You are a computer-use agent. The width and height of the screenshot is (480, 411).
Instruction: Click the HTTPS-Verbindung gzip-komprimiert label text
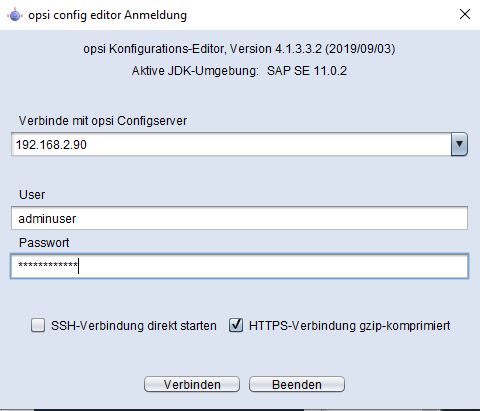pos(350,326)
